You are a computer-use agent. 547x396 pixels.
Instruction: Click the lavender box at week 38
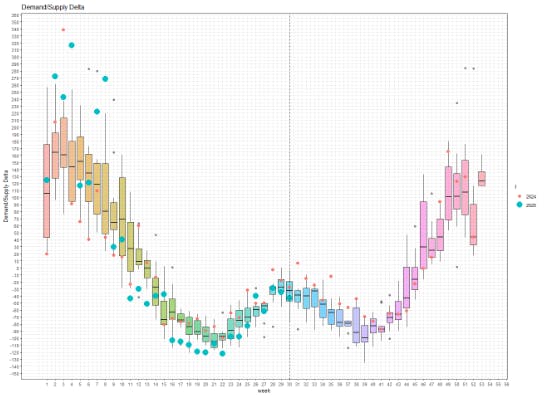point(356,325)
